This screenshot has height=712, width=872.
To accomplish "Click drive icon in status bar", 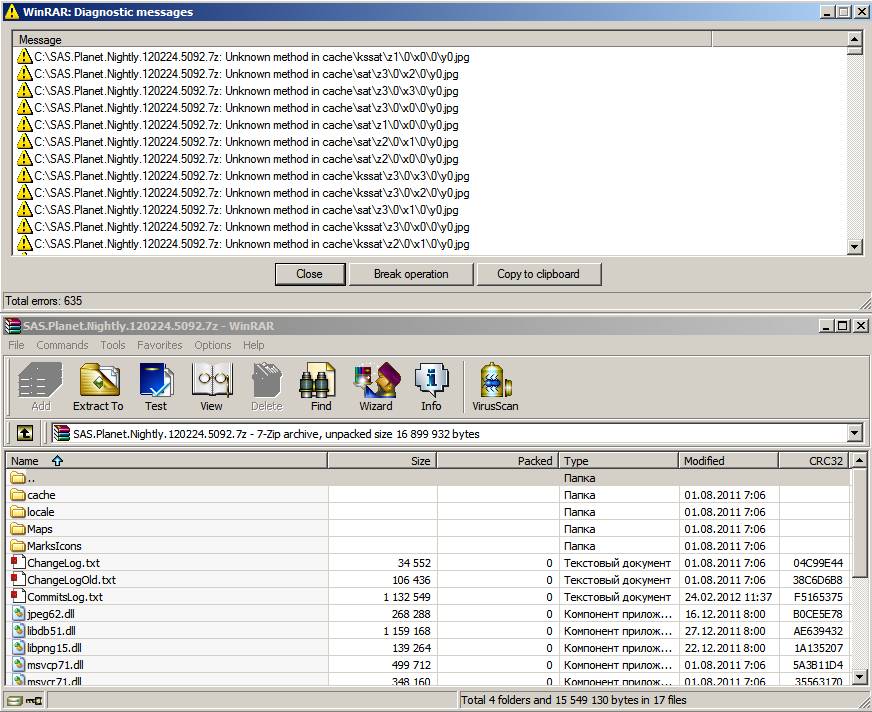I will pyautogui.click(x=15, y=700).
